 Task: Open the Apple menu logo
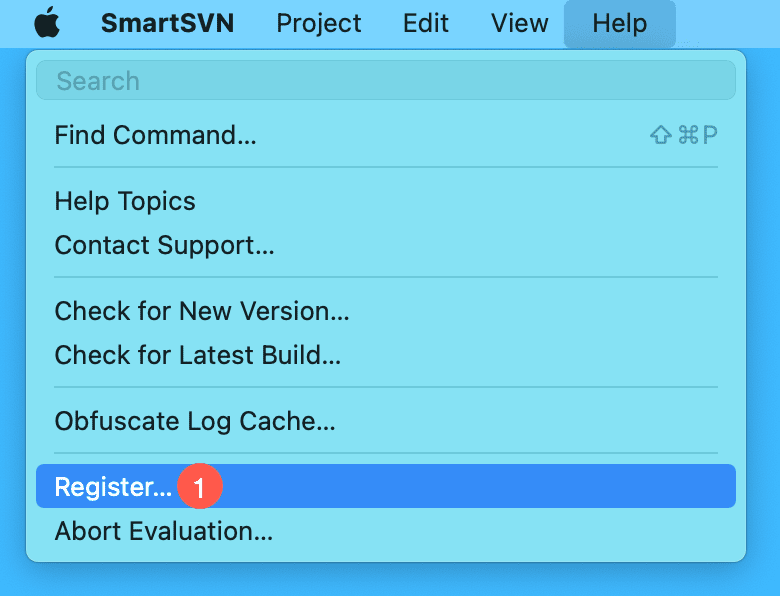(46, 23)
